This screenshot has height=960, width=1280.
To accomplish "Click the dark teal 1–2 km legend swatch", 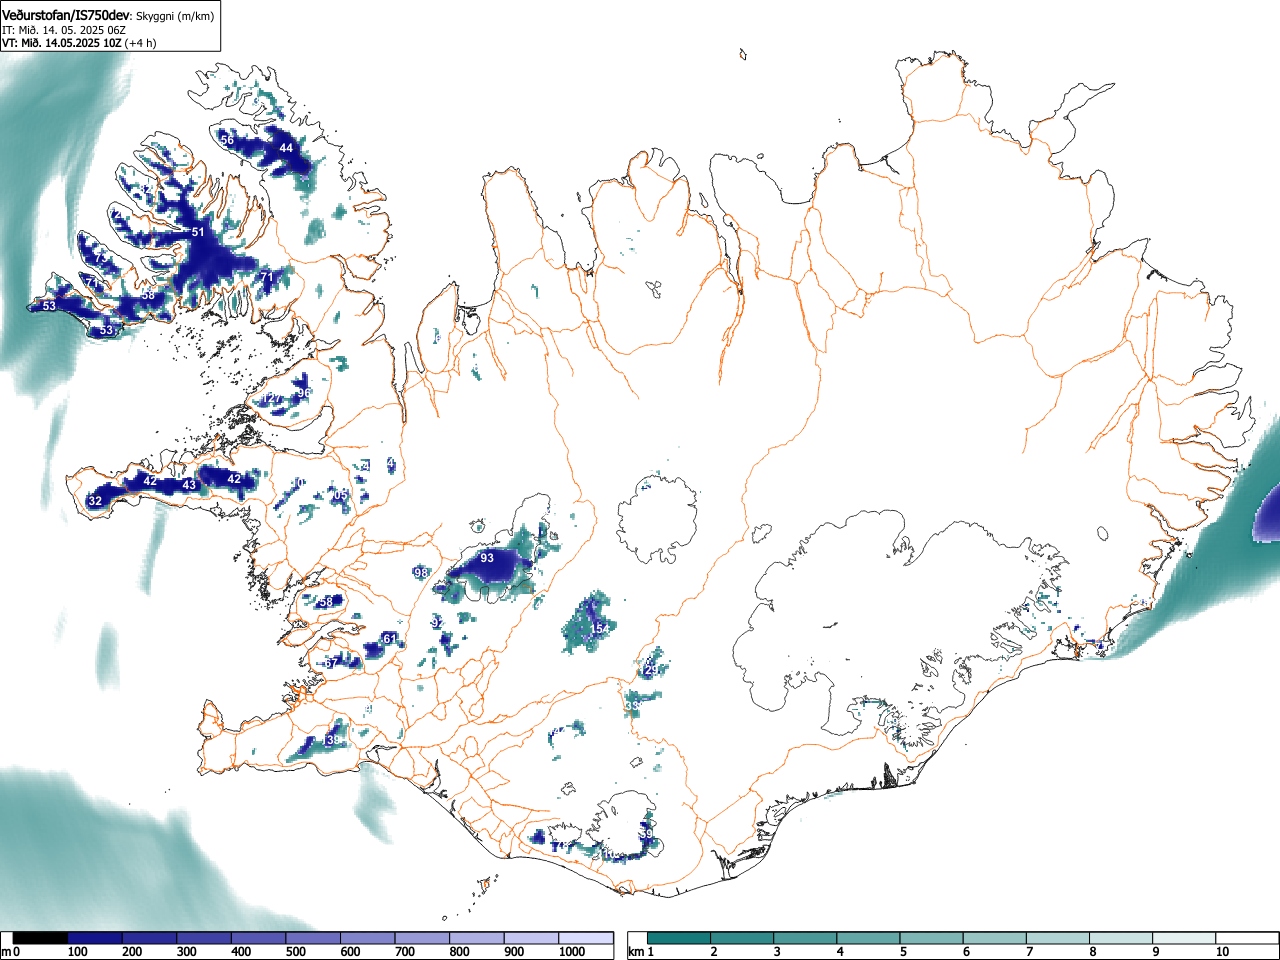I will click(679, 938).
